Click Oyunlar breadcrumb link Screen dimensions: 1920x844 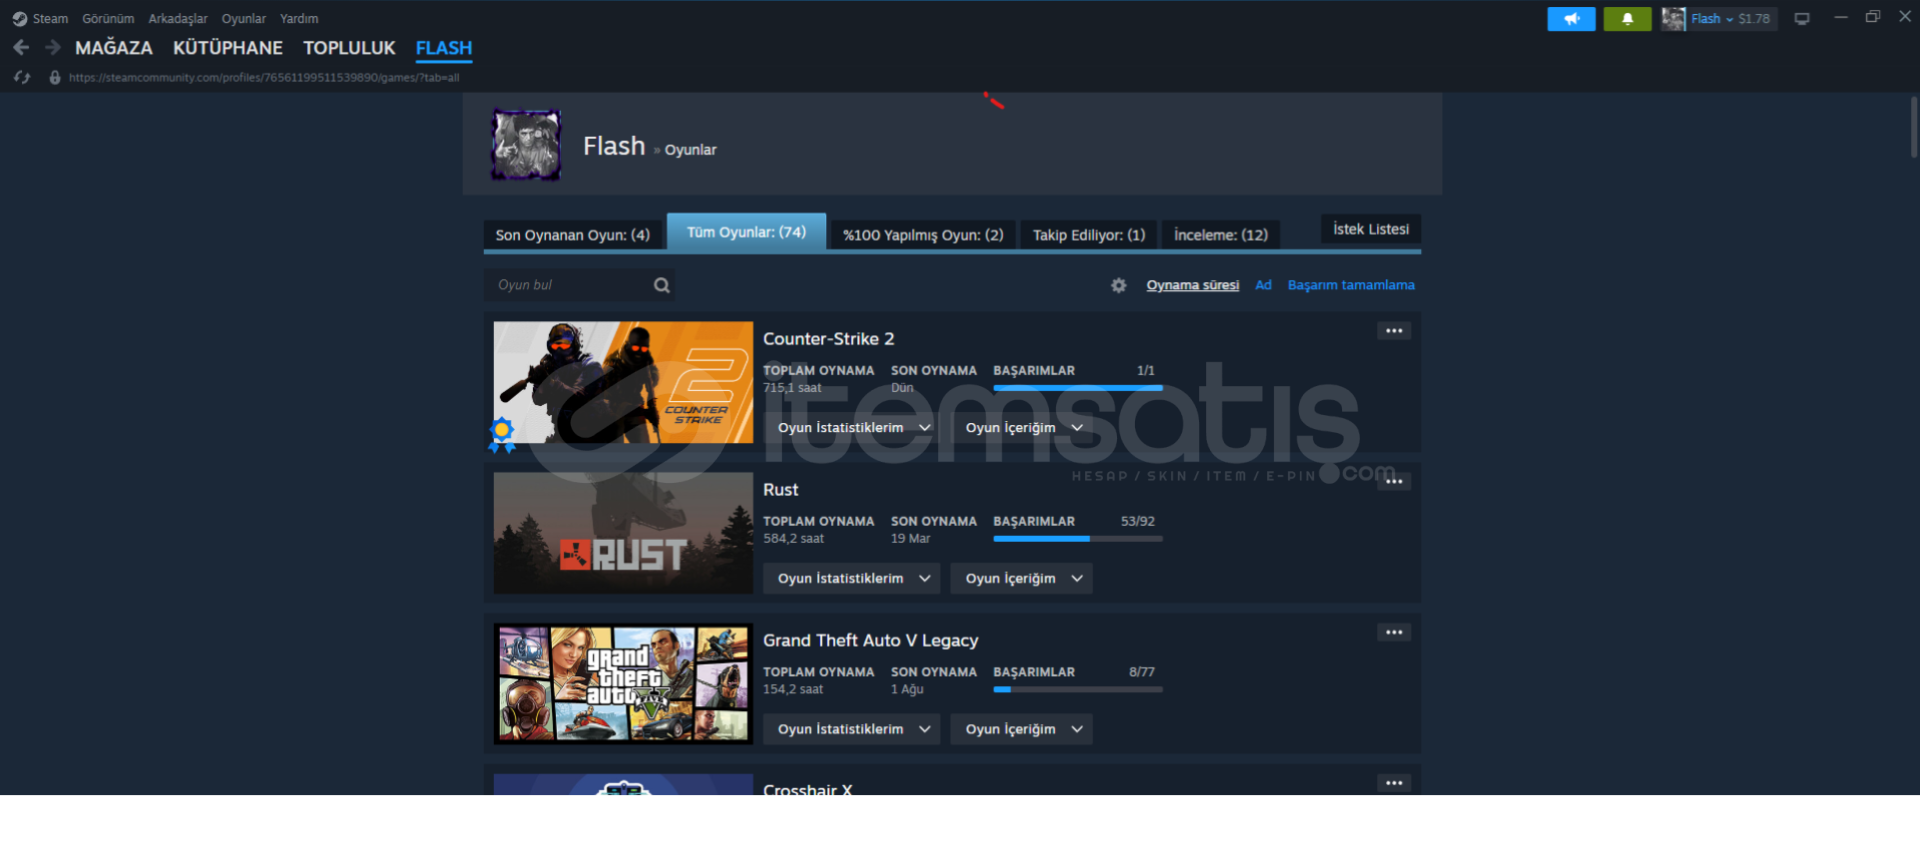point(691,150)
